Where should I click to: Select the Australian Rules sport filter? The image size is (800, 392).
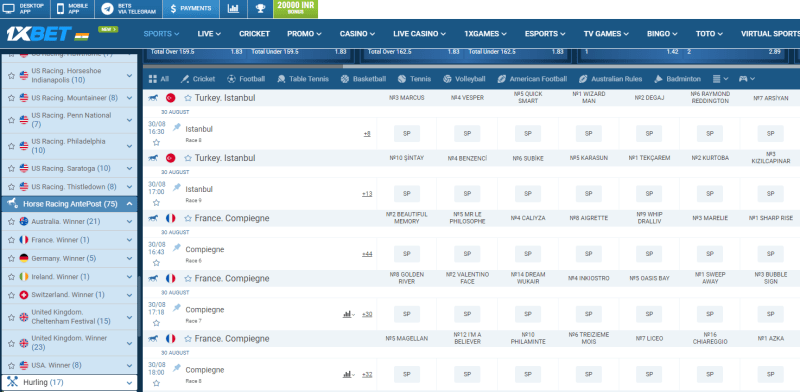[611, 79]
